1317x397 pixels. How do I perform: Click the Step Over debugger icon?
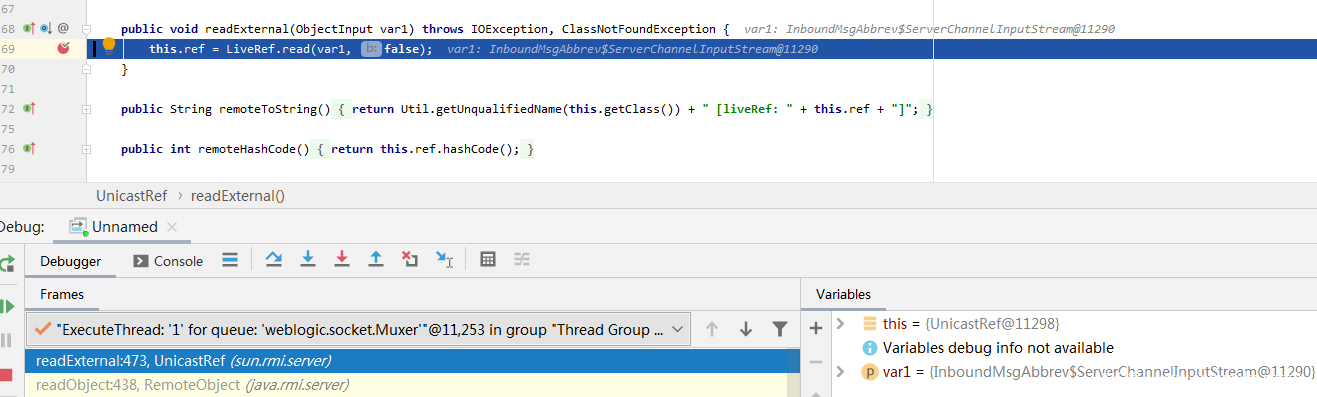point(273,260)
